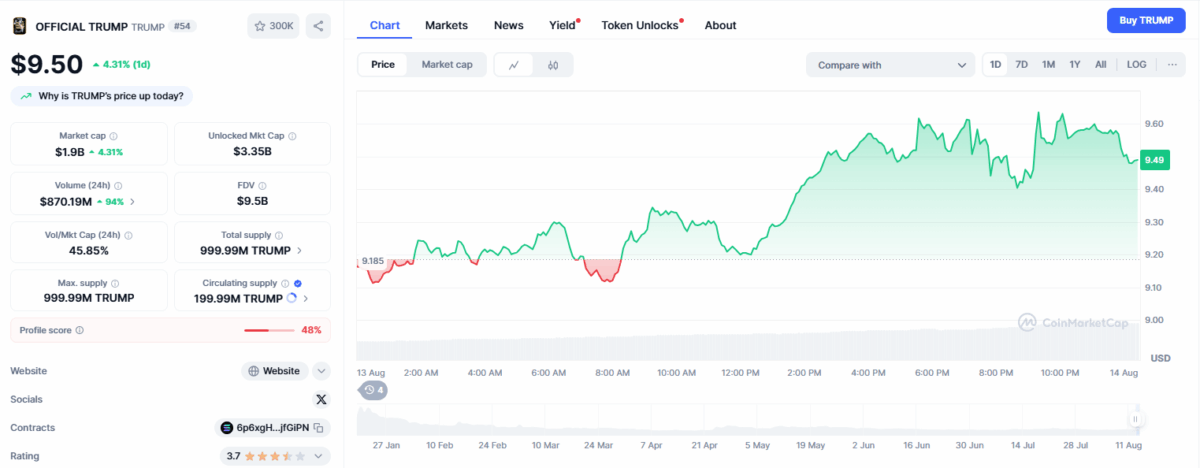Click the Buy TRUMP button

point(1146,20)
